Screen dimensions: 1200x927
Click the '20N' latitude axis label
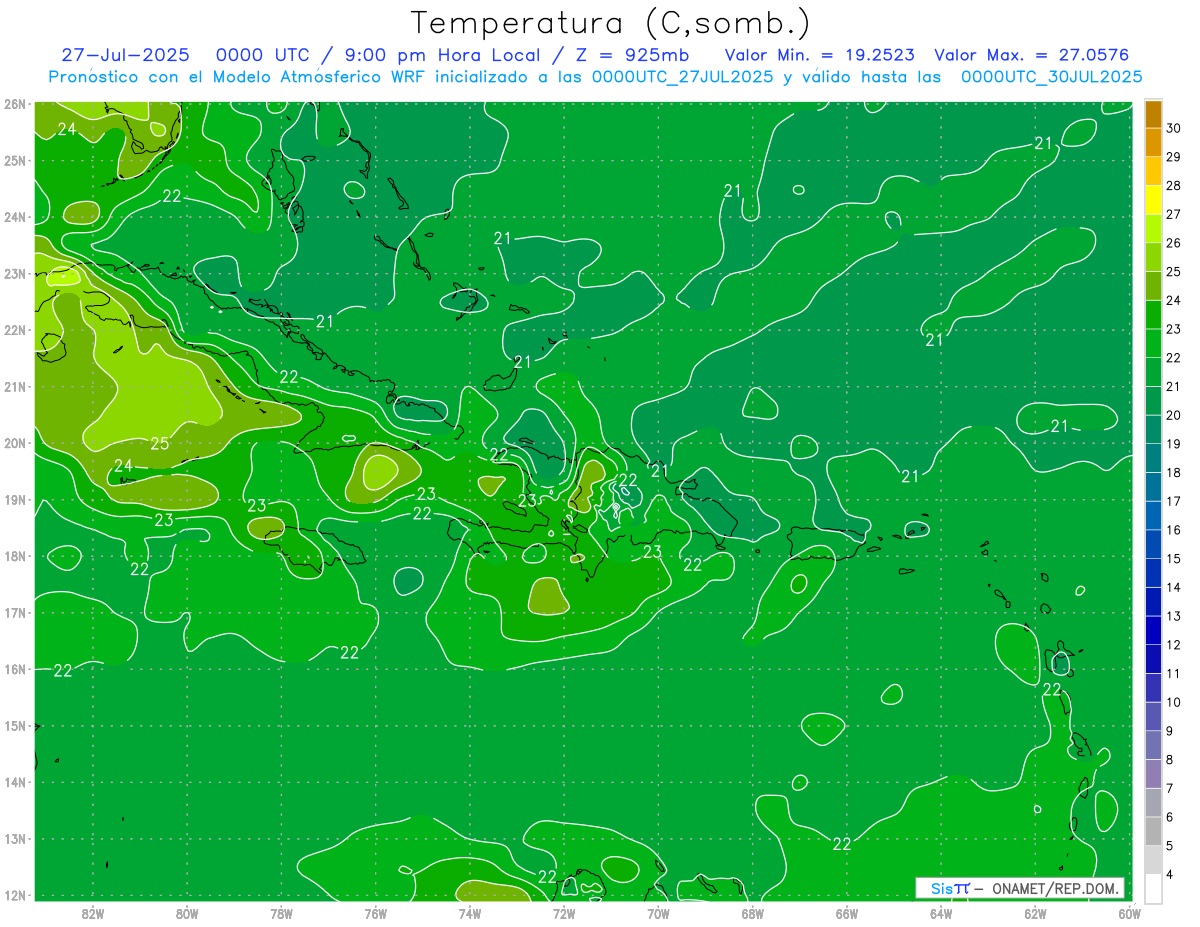(15, 443)
